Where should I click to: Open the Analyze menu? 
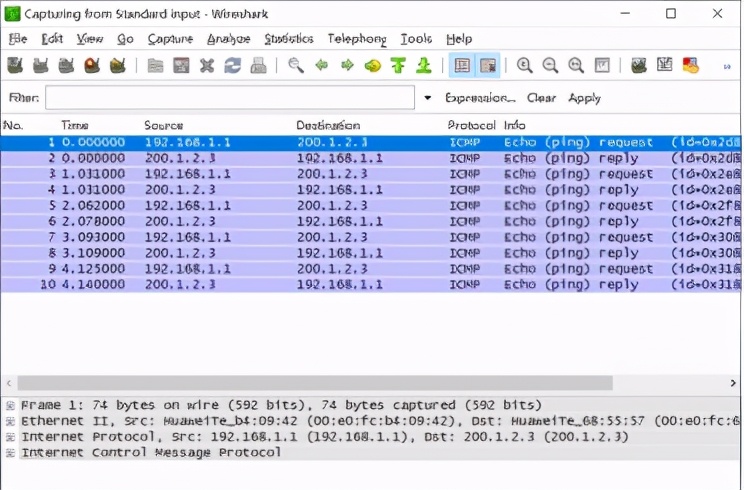coord(228,39)
